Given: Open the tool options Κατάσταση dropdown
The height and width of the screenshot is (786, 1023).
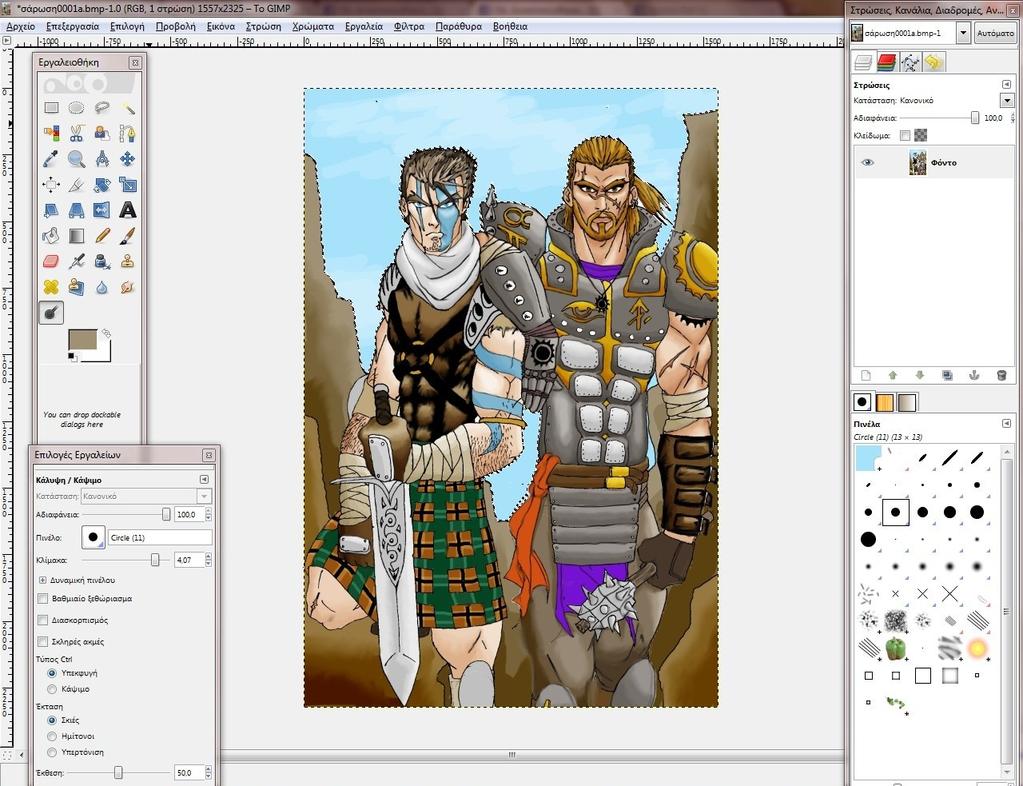Looking at the screenshot, I should coord(147,496).
